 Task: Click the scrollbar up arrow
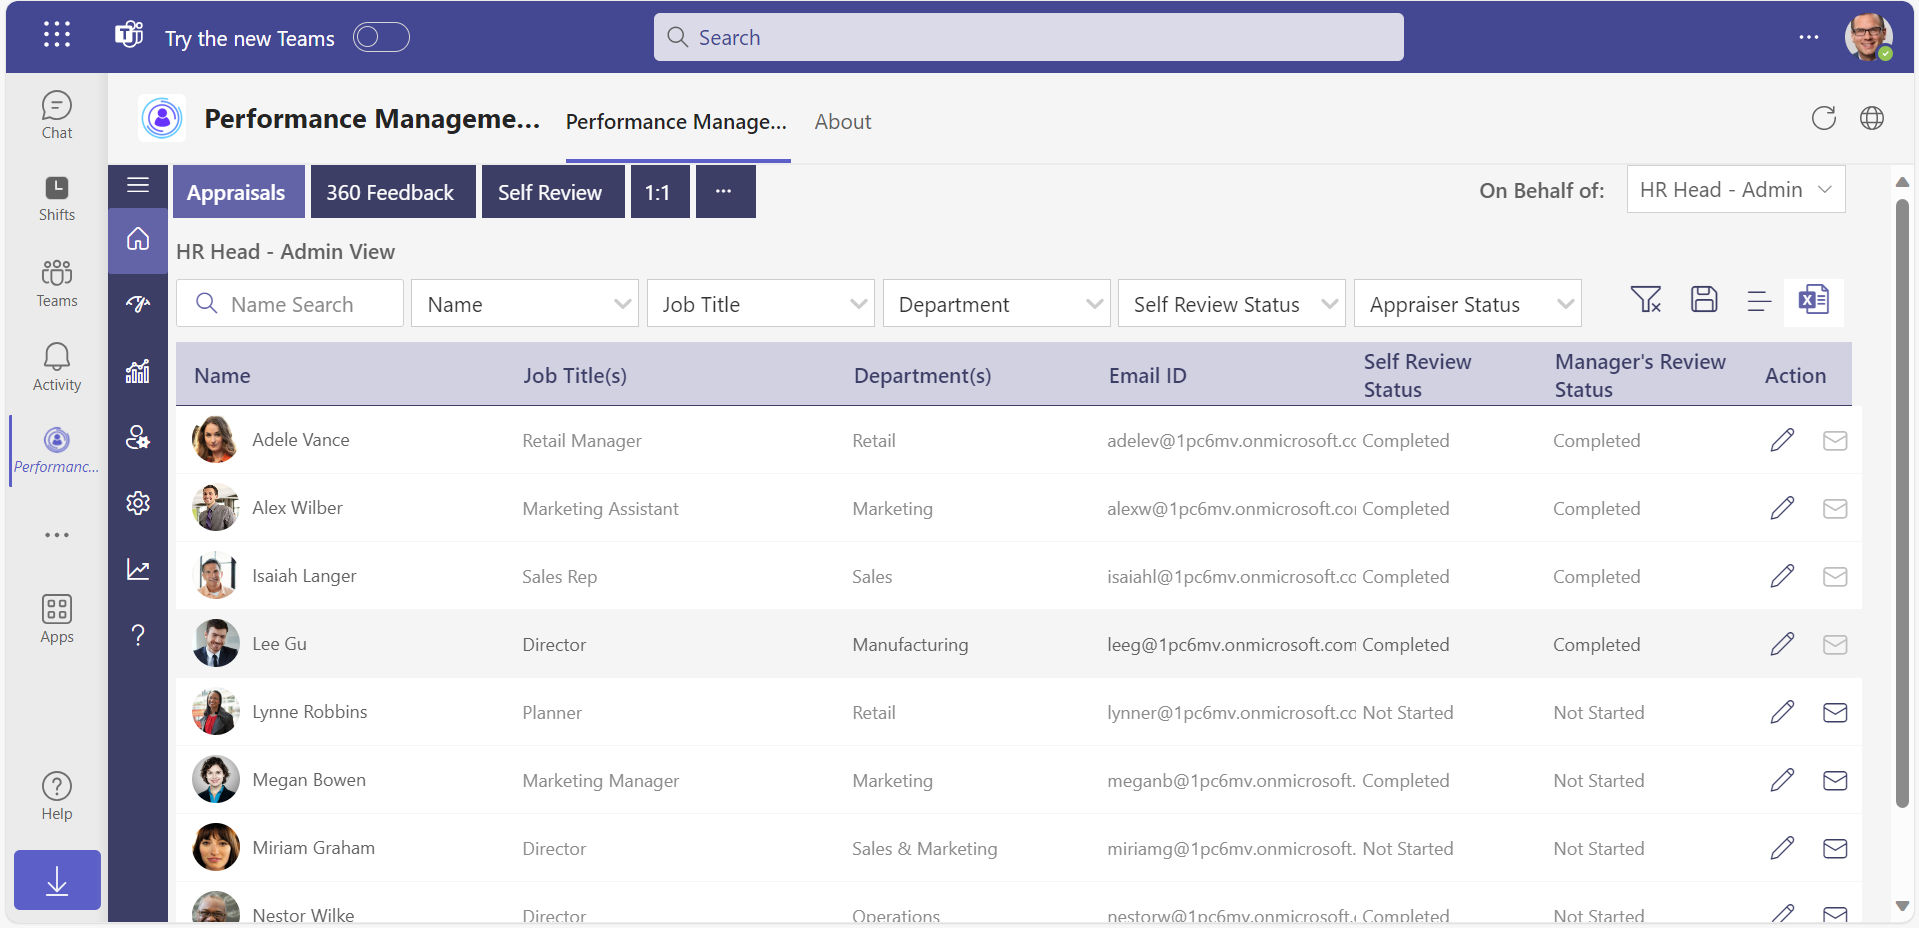(1902, 182)
